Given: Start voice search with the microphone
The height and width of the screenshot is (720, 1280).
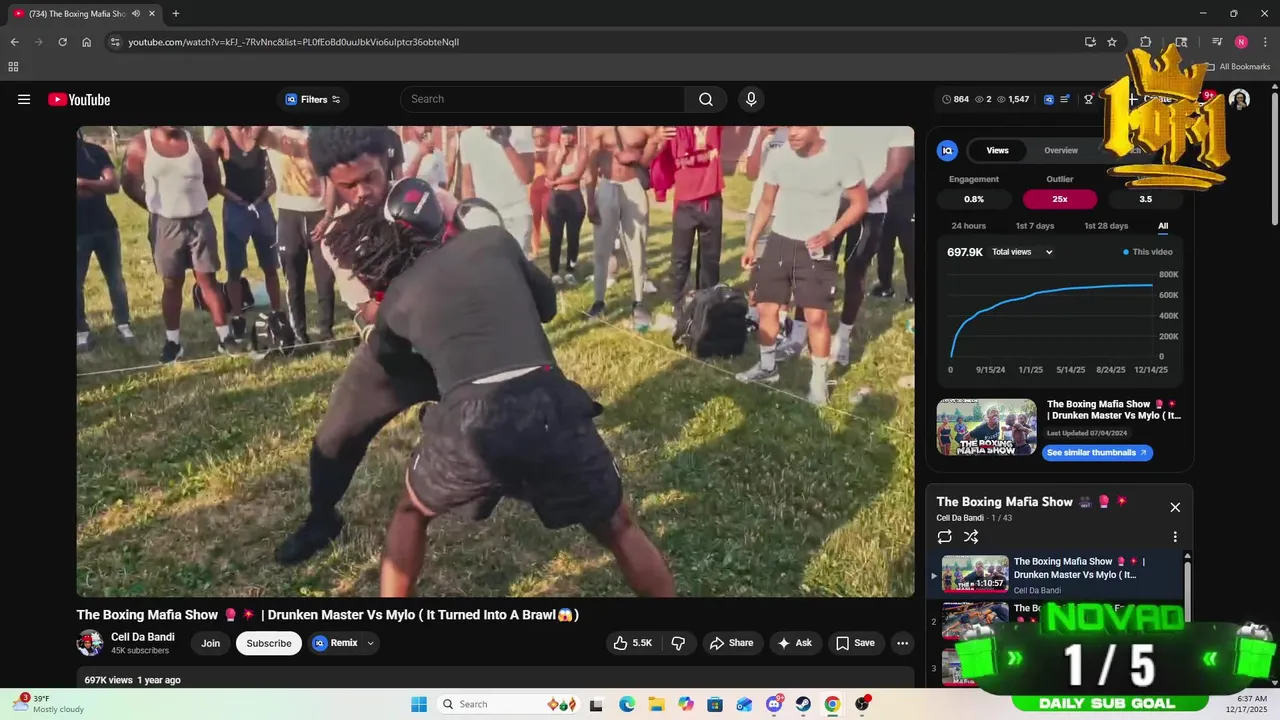Looking at the screenshot, I should (751, 99).
